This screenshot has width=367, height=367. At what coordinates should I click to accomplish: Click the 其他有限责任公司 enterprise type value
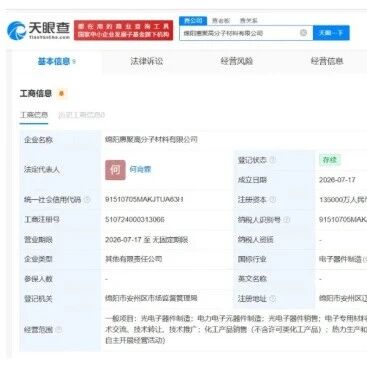(134, 259)
